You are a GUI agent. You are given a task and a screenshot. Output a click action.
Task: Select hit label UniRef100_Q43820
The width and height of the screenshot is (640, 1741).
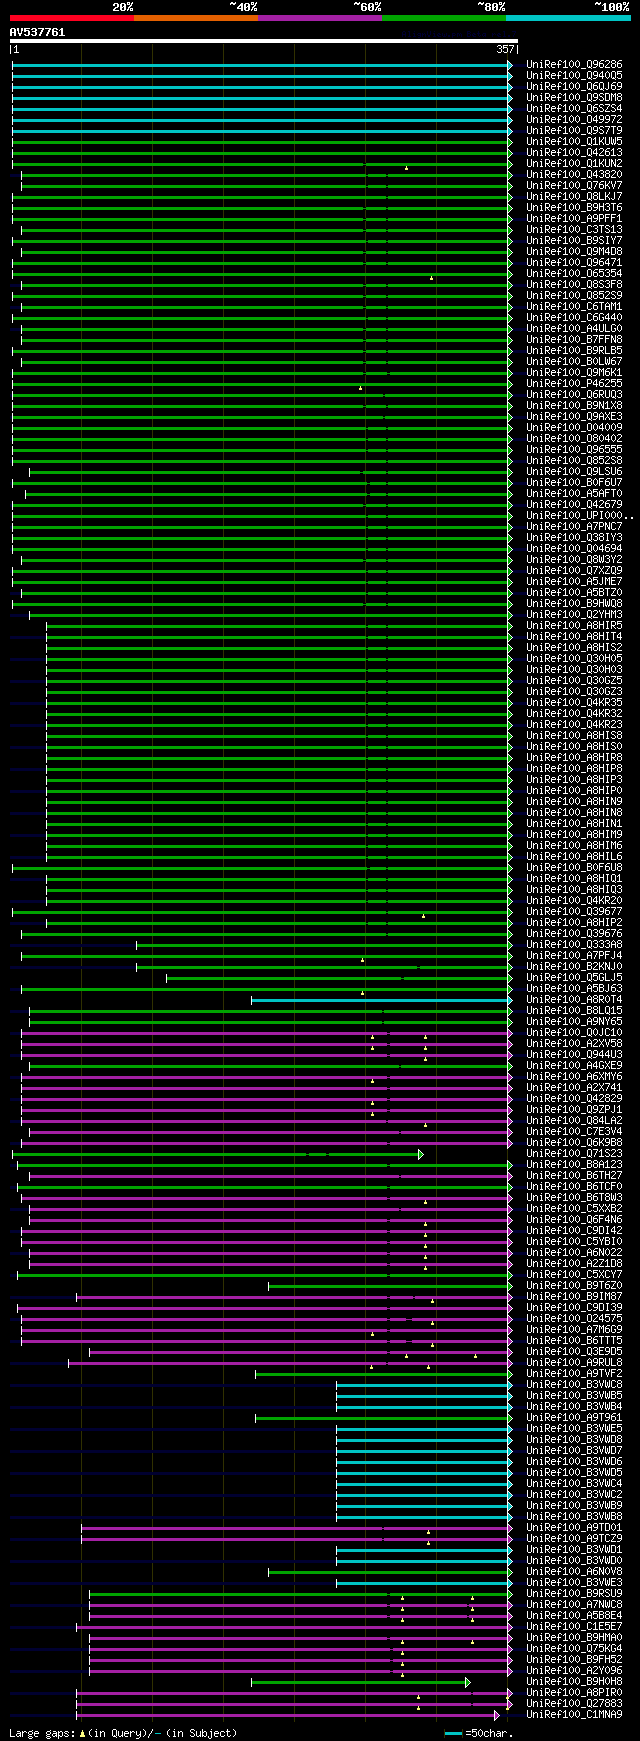tap(574, 175)
